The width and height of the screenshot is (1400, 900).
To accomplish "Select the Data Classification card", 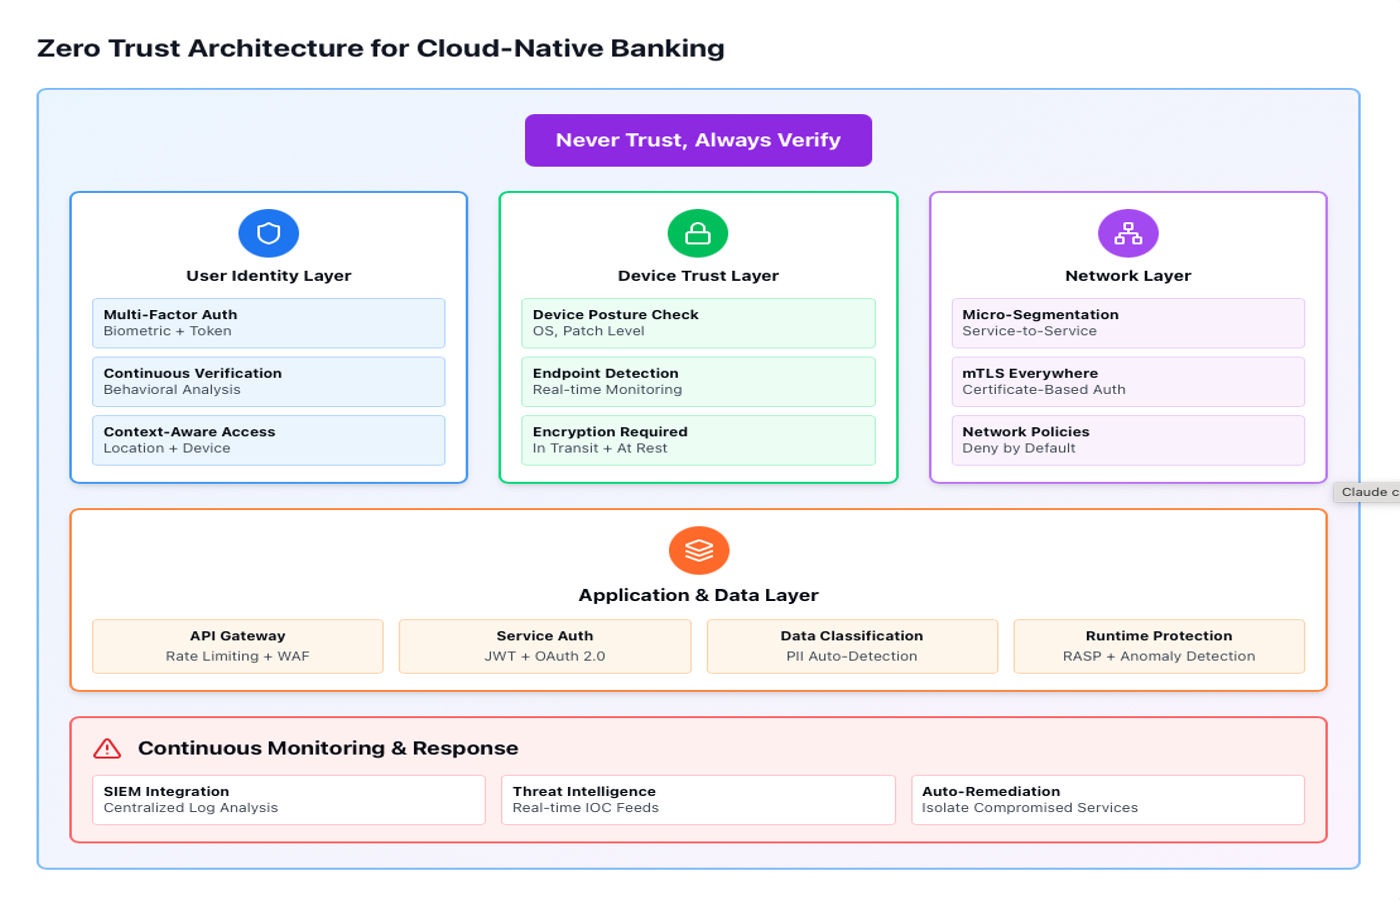I will pyautogui.click(x=852, y=646).
